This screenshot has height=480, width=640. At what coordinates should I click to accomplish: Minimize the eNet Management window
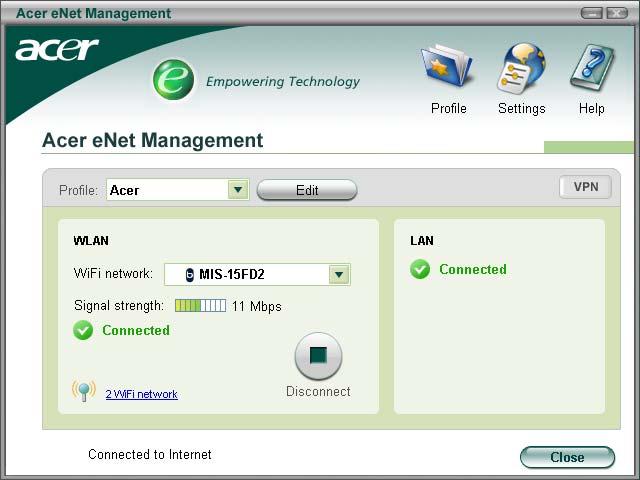pyautogui.click(x=591, y=13)
